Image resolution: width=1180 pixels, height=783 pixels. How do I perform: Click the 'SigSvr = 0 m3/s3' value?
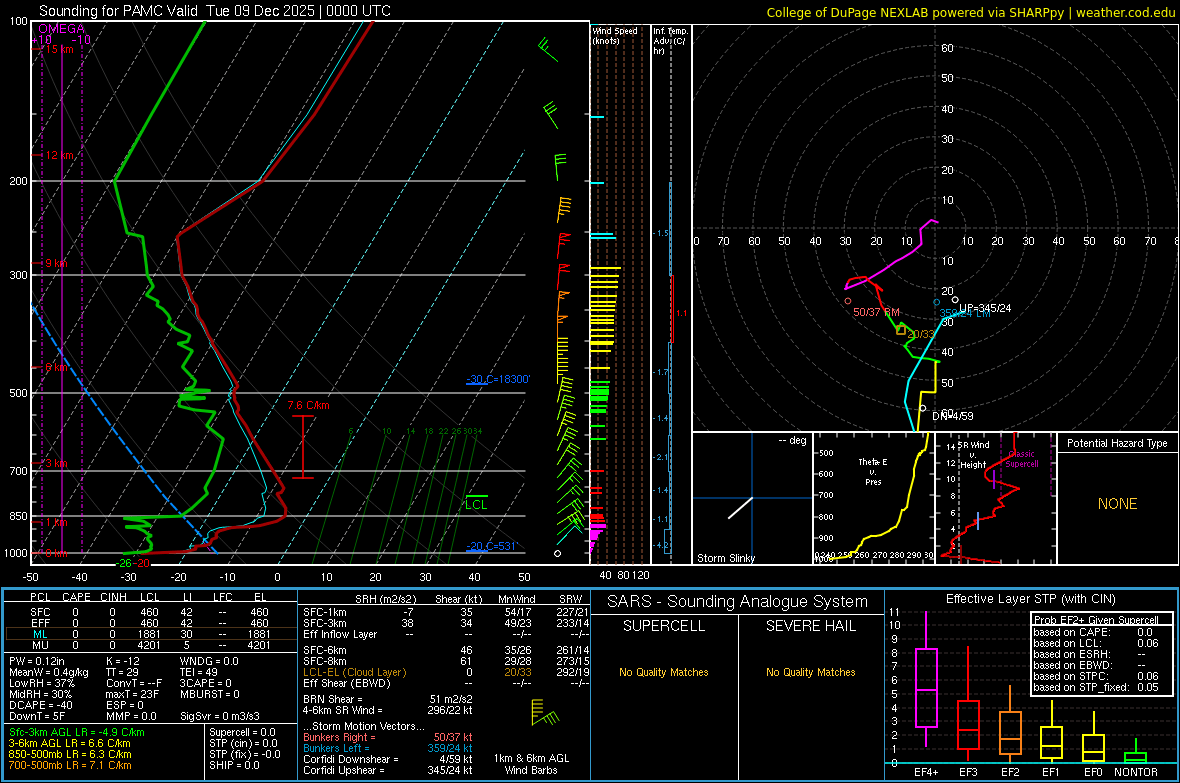click(x=220, y=716)
